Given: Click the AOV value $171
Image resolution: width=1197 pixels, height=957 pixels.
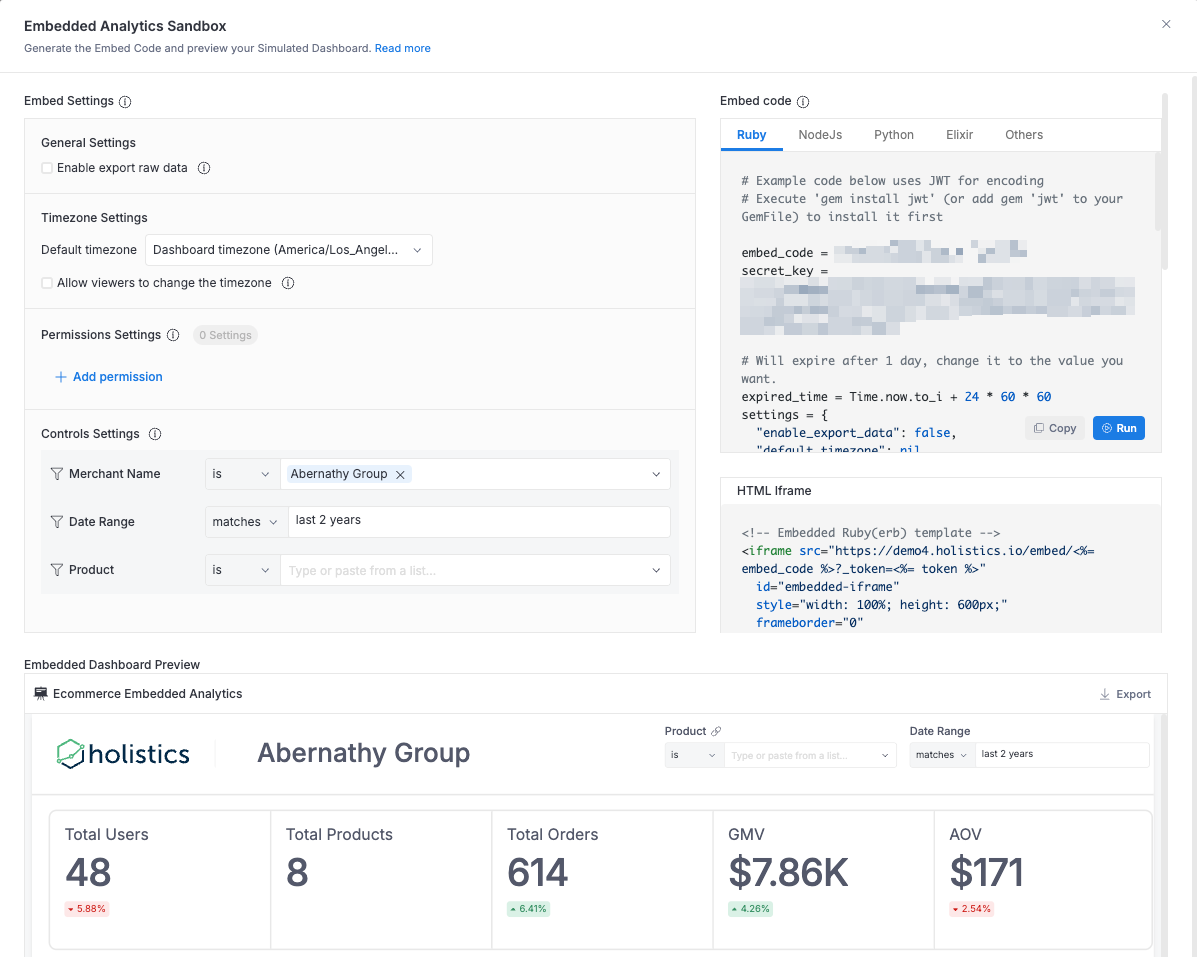Looking at the screenshot, I should click(x=986, y=872).
